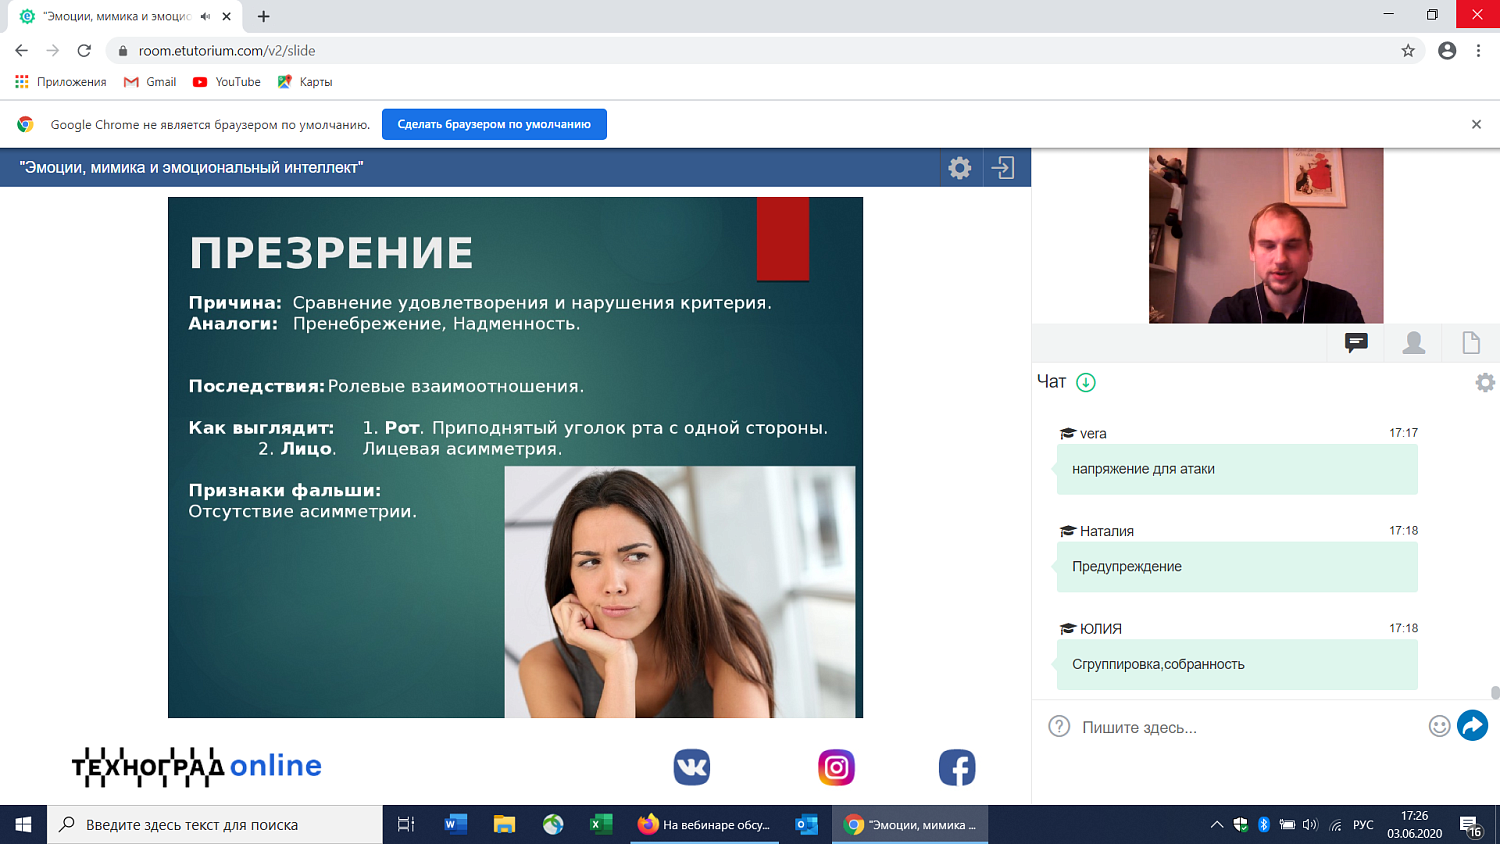Click the exit room icon
Viewport: 1500px width, 844px height.
(x=1003, y=168)
